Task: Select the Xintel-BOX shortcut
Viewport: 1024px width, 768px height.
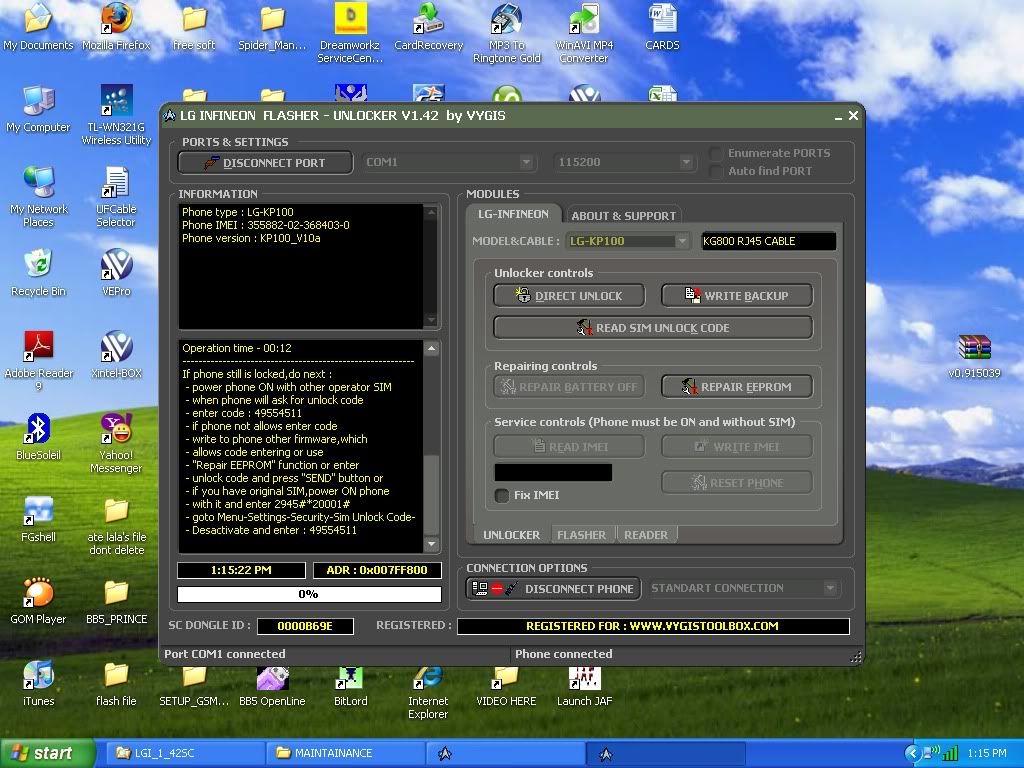Action: (116, 354)
